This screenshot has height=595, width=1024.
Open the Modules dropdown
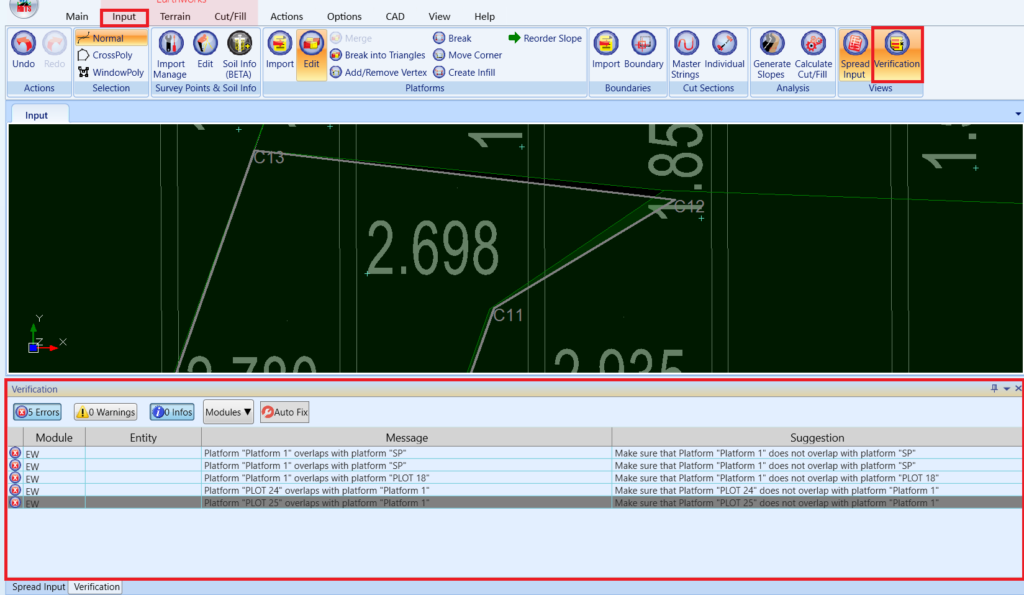coord(228,412)
